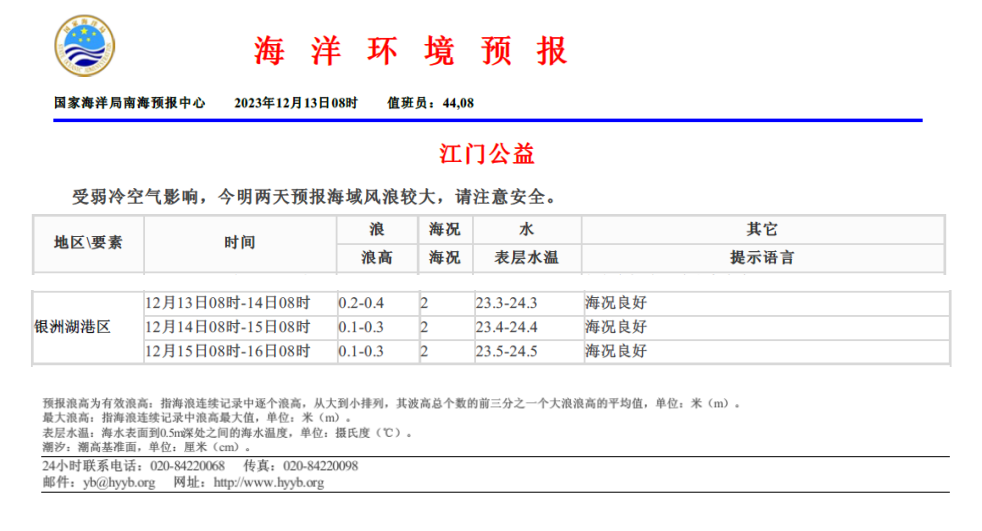
Task: Click the 海洋环境预报 red title
Action: pos(410,50)
